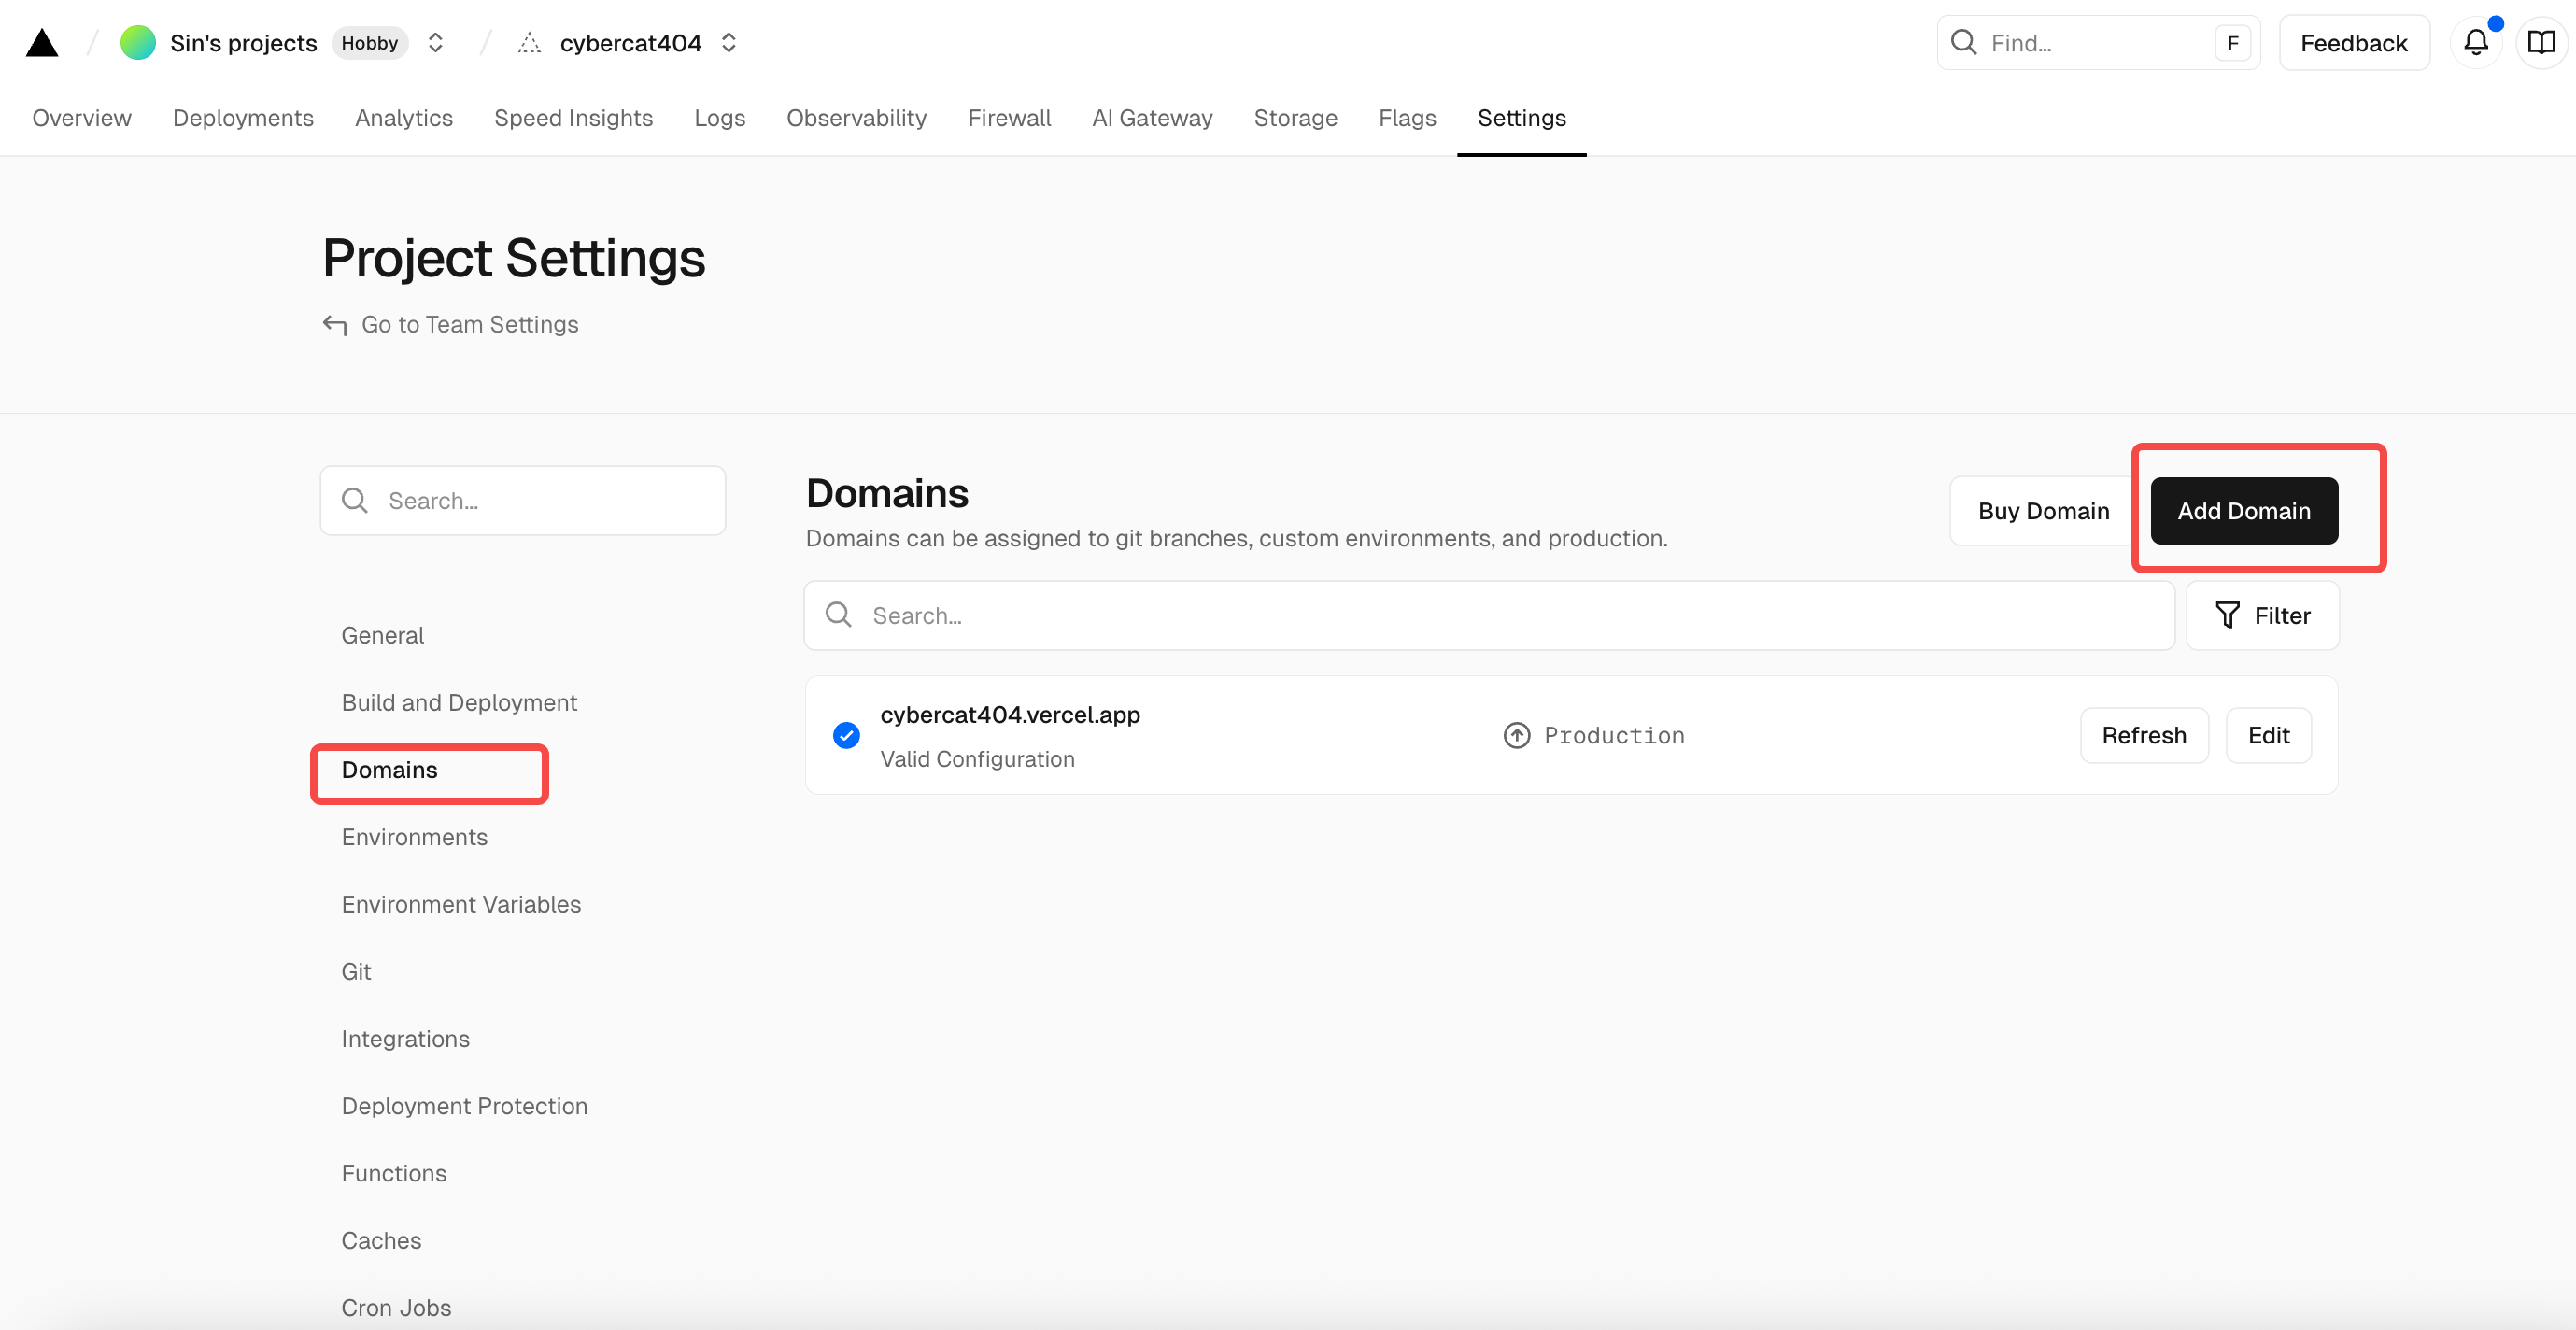This screenshot has height=1330, width=2576.
Task: Click the Find search field
Action: tap(2098, 43)
